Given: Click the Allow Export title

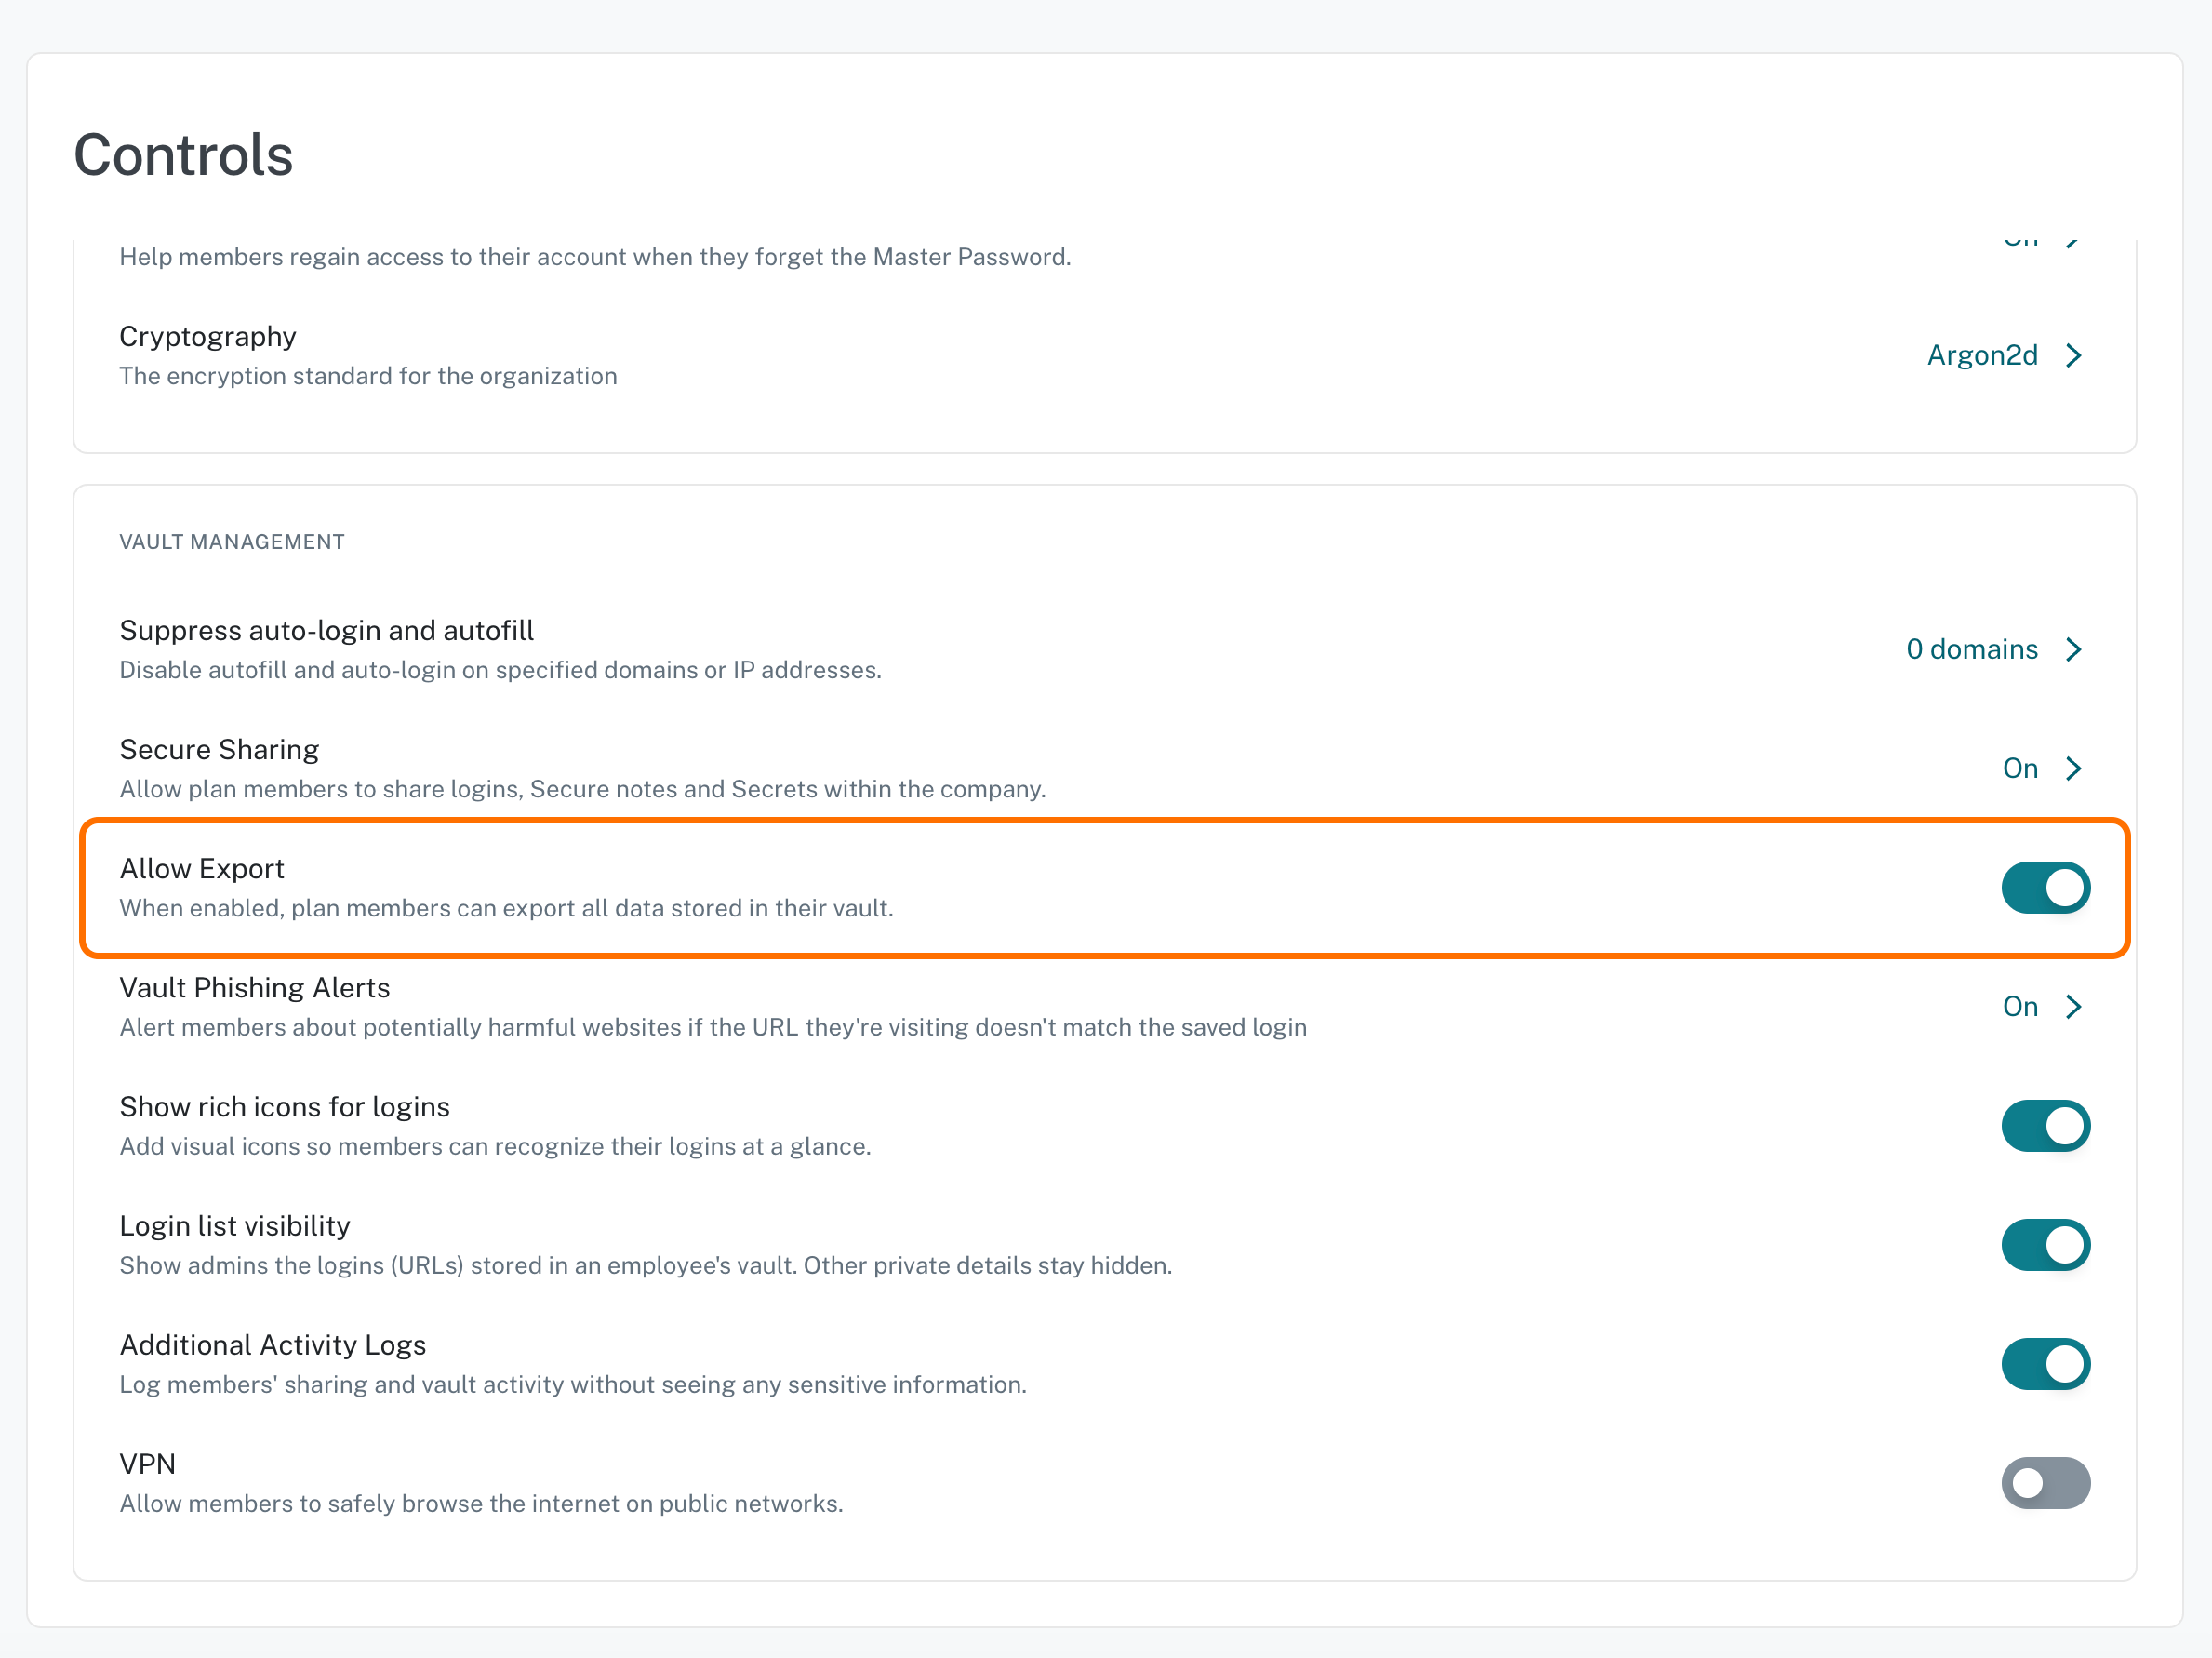Looking at the screenshot, I should 202,869.
